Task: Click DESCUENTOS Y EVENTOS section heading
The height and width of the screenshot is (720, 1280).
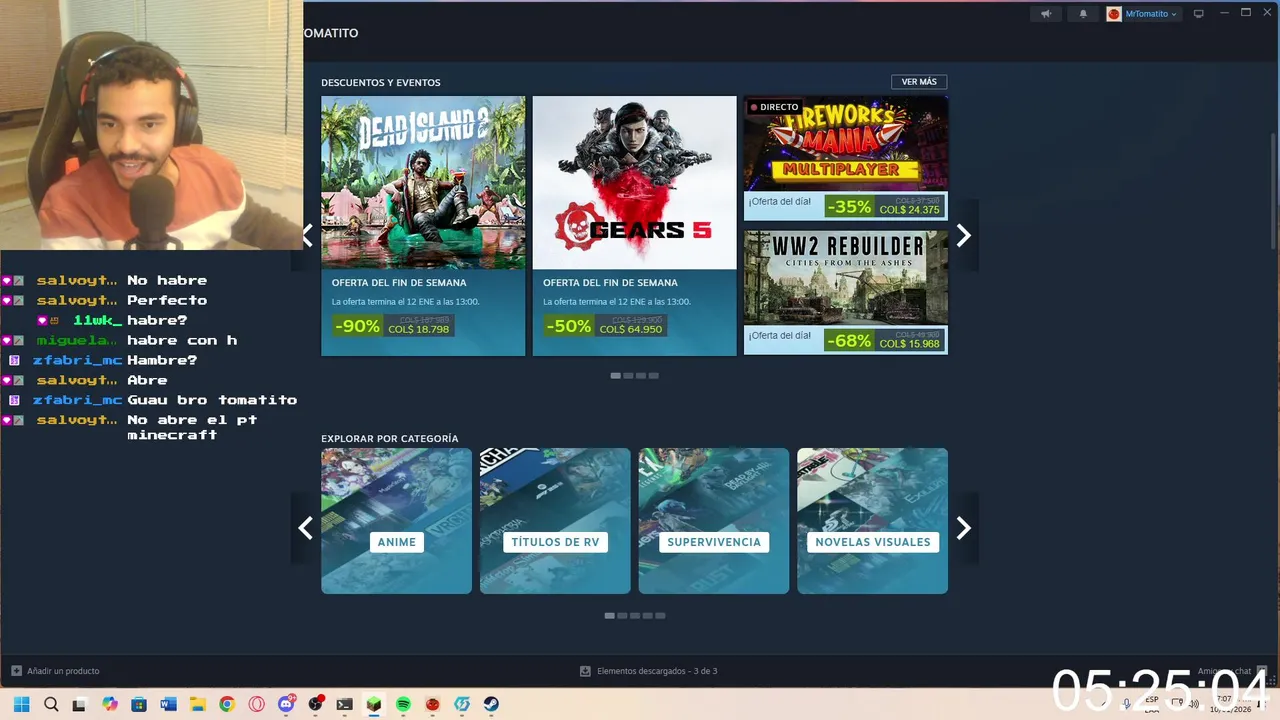Action: click(381, 82)
